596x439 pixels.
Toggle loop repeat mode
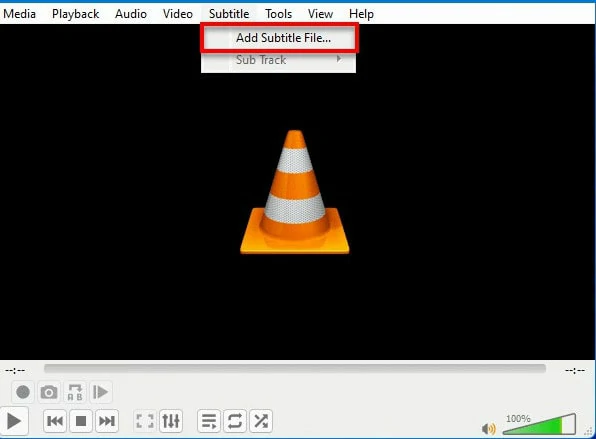[x=235, y=421]
